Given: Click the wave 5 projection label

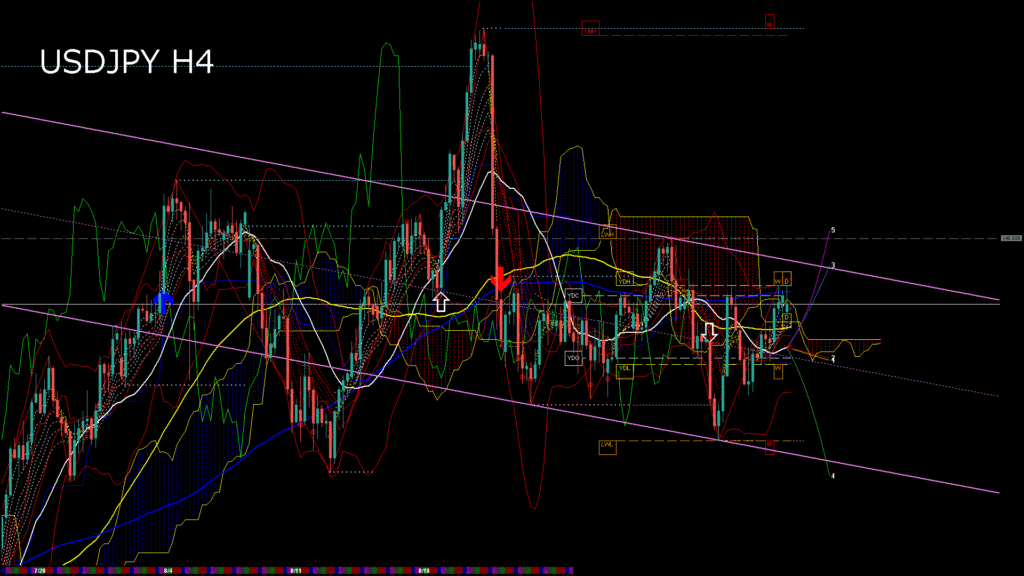Looking at the screenshot, I should (x=833, y=230).
